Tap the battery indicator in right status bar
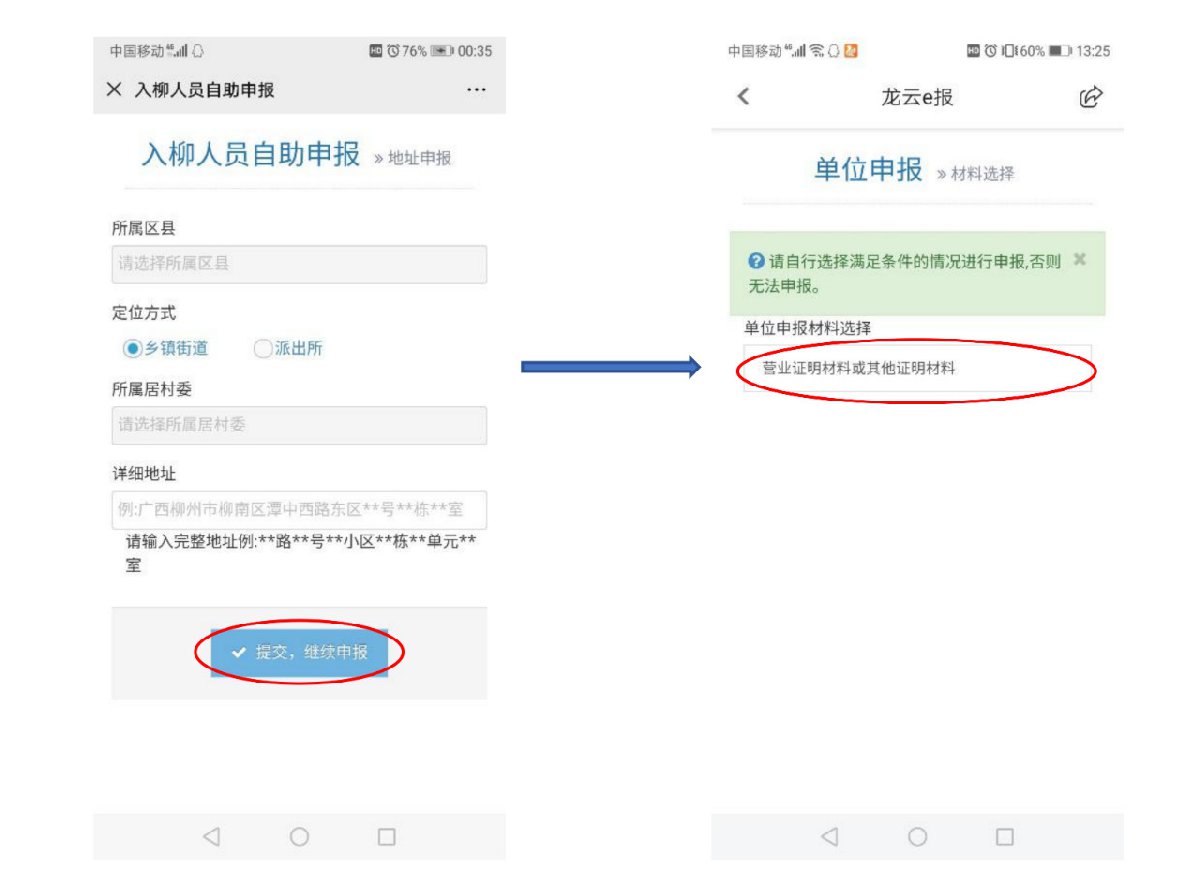The width and height of the screenshot is (1200, 877). [1060, 51]
